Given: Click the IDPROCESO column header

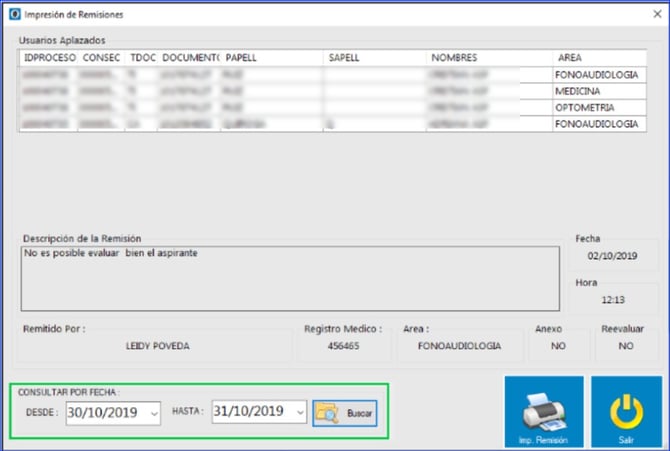Looking at the screenshot, I should 49,58.
